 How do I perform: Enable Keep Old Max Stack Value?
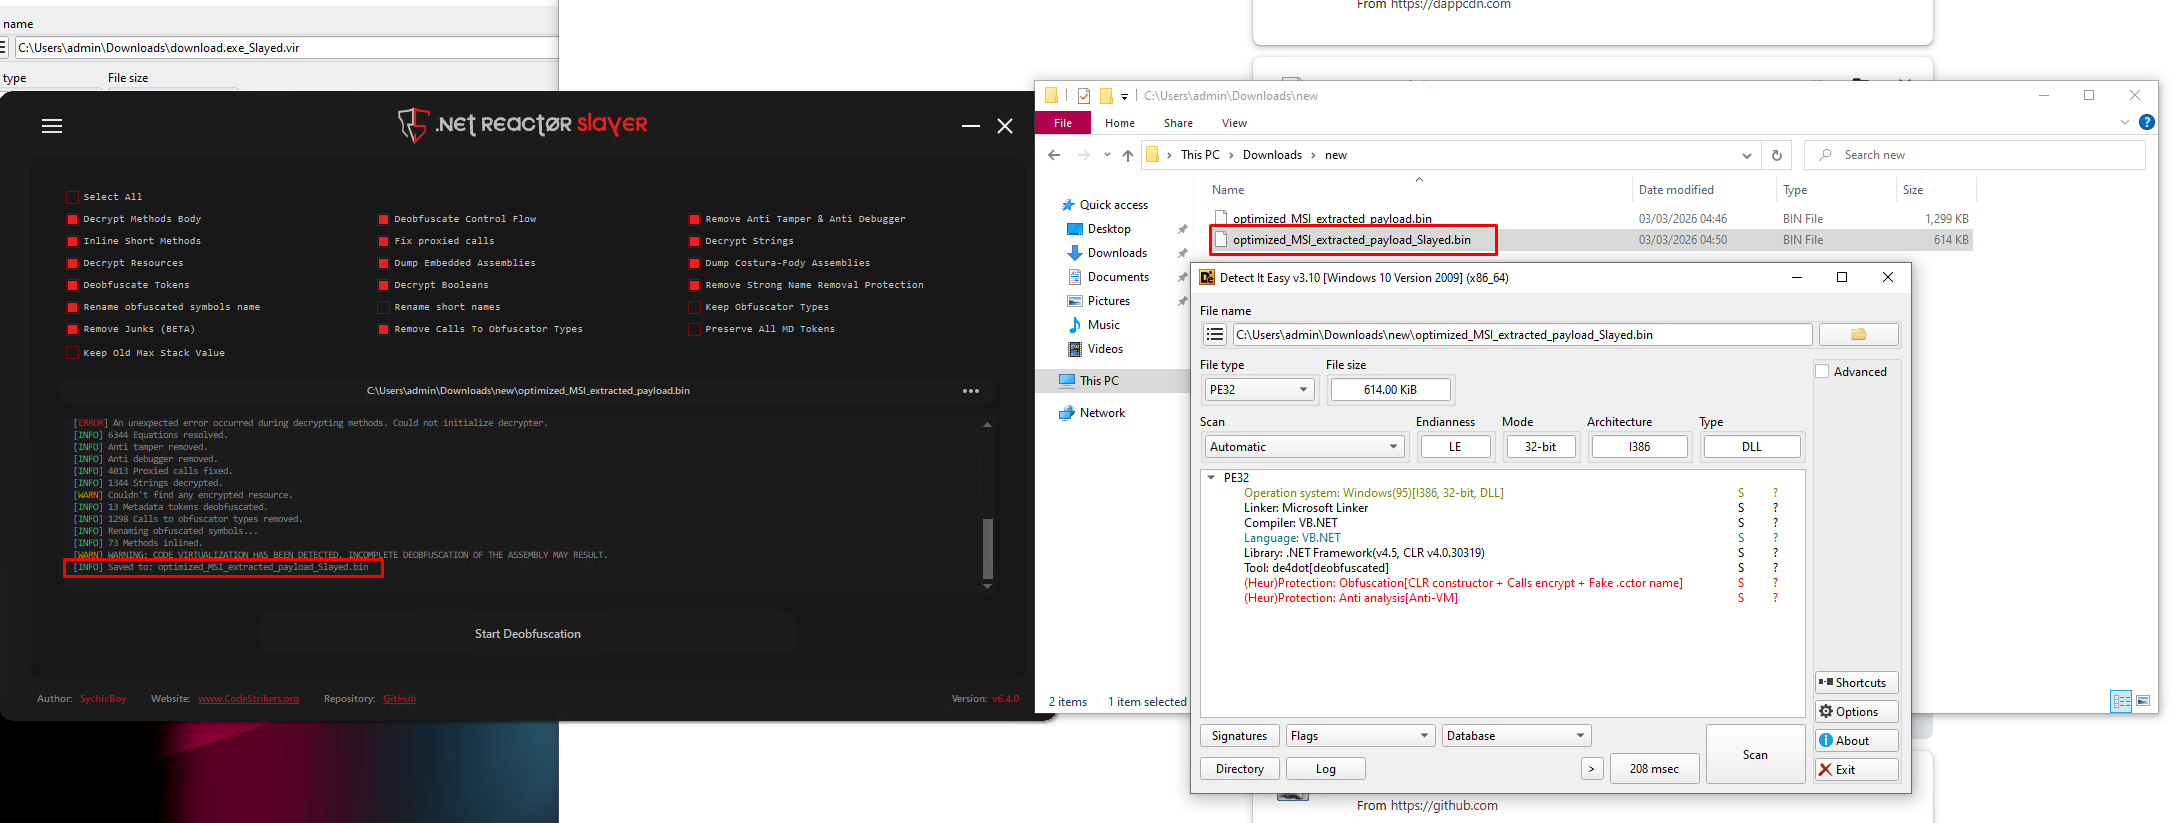72,353
